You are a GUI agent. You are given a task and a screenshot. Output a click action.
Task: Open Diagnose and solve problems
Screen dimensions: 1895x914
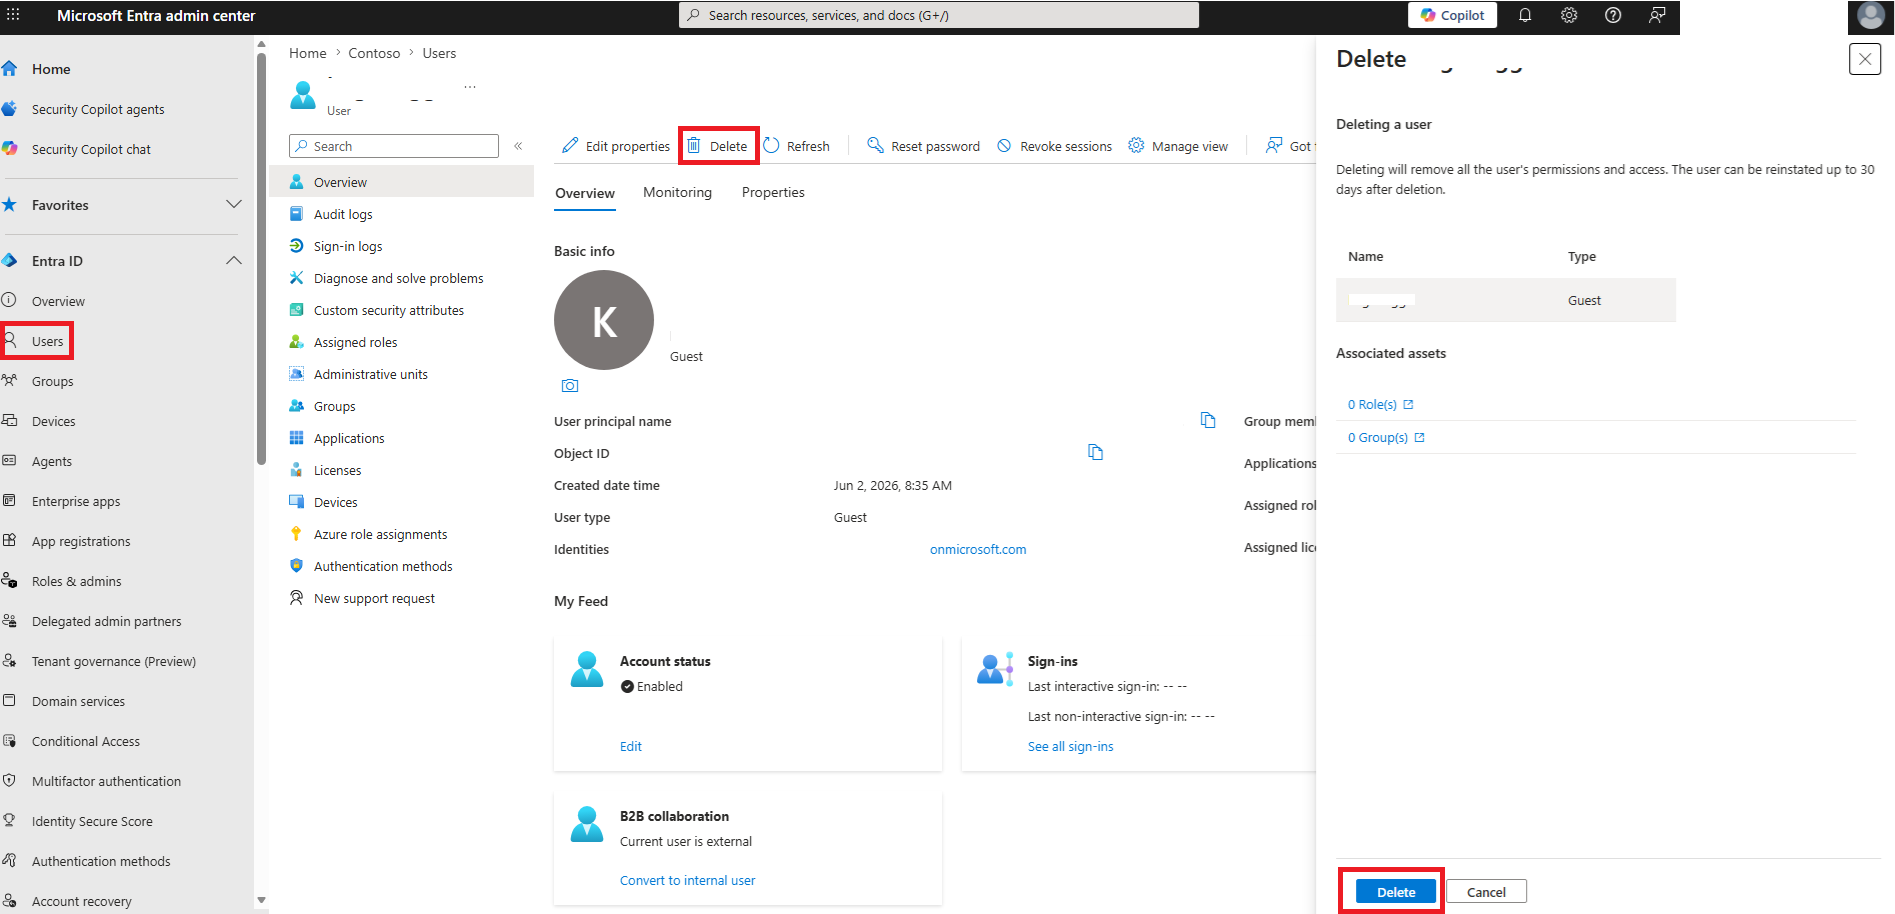point(398,278)
